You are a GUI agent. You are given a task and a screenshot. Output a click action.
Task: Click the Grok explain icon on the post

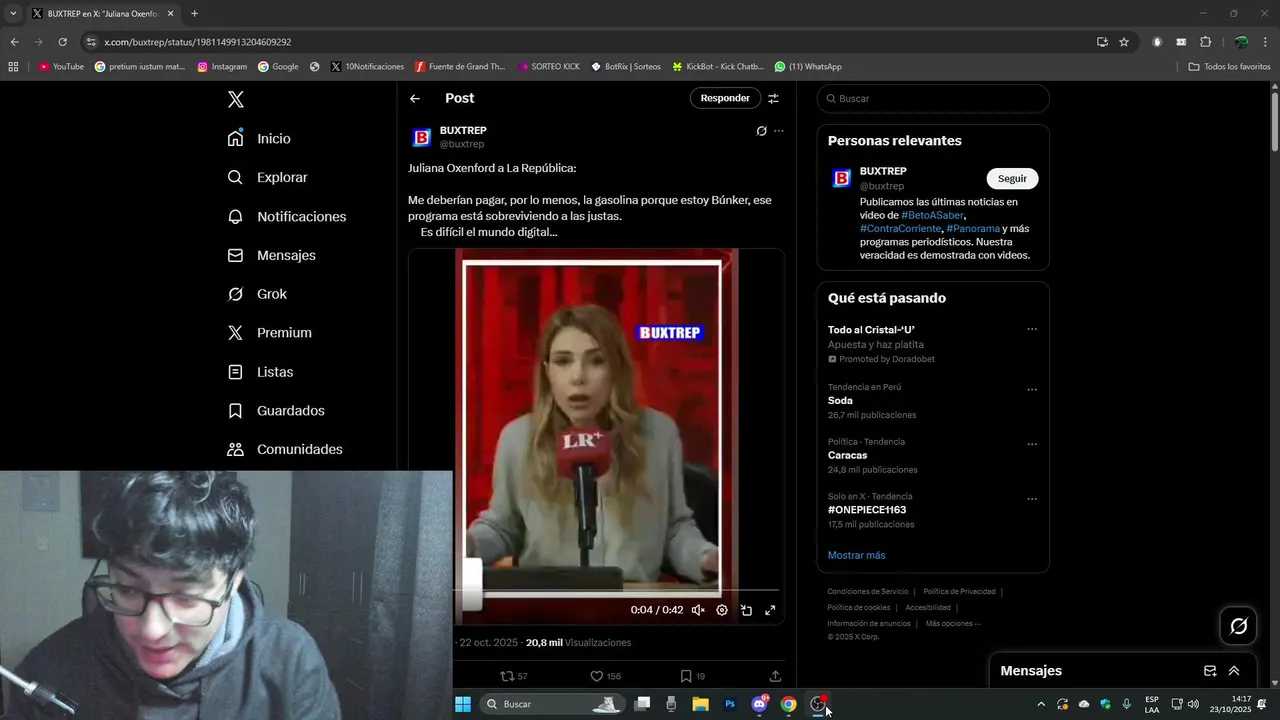click(x=761, y=131)
